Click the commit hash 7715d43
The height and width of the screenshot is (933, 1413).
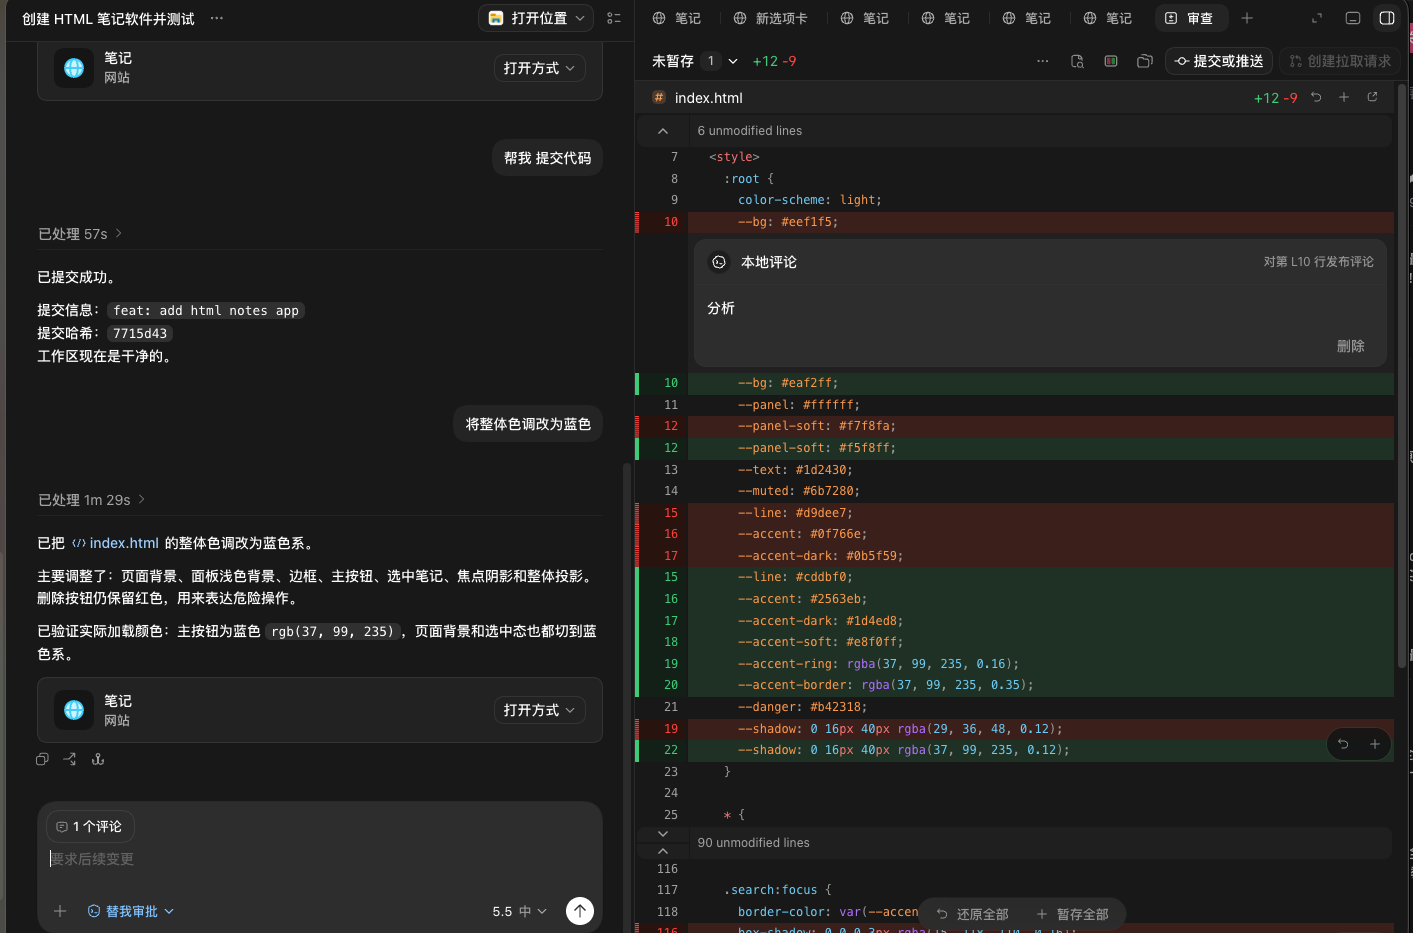(x=140, y=334)
